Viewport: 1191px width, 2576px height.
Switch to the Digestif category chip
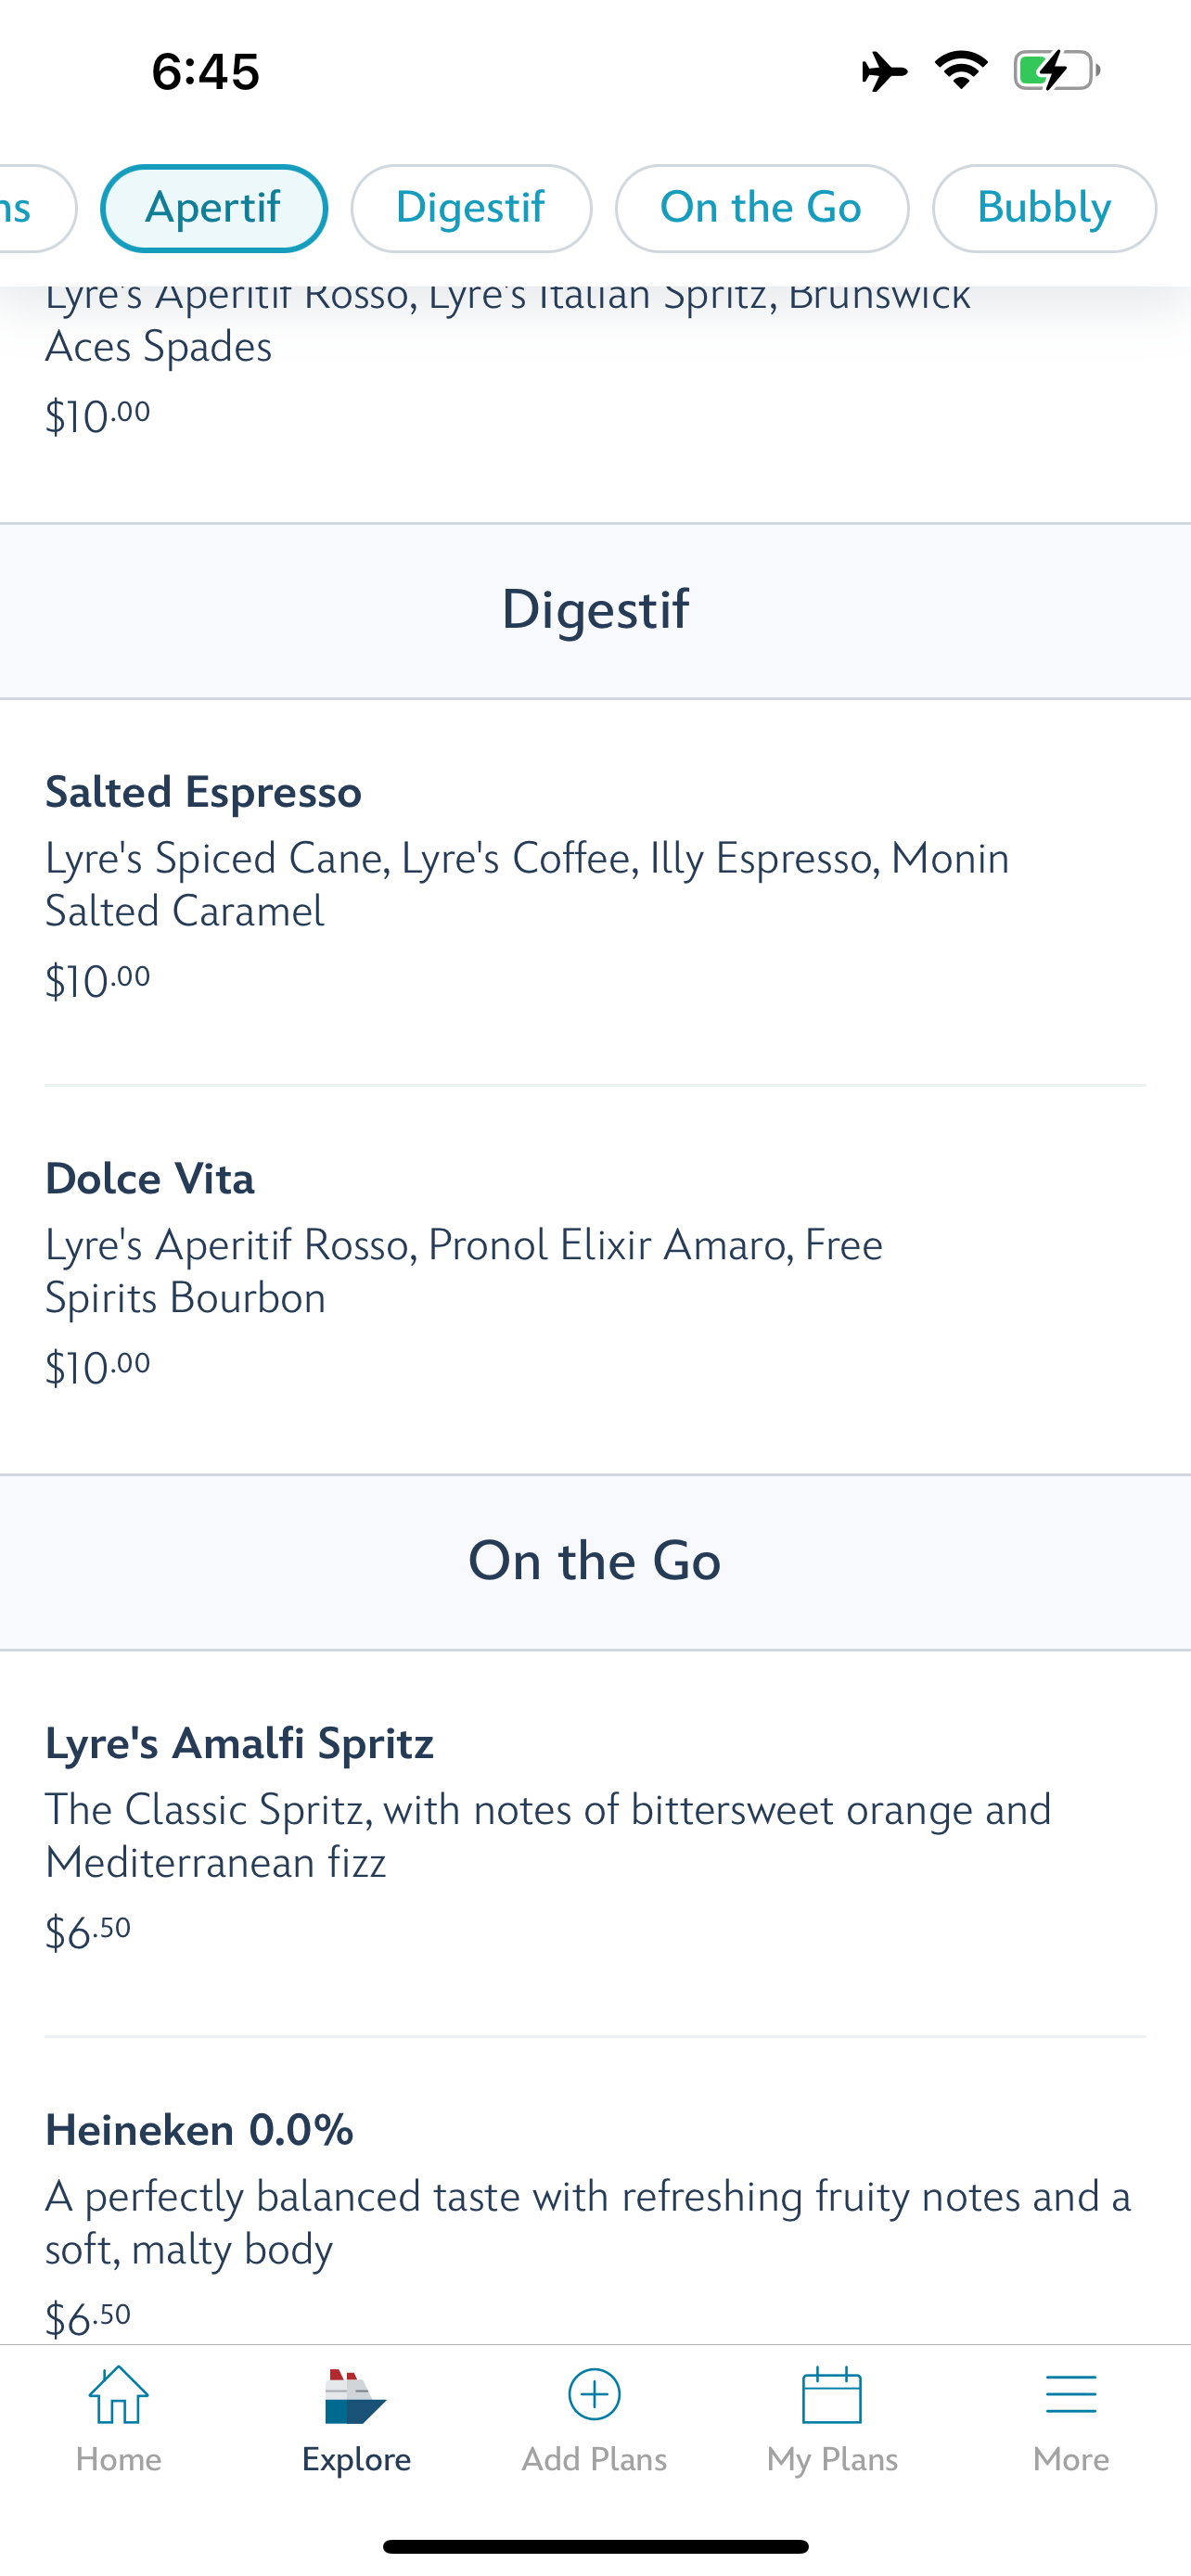[x=471, y=208]
